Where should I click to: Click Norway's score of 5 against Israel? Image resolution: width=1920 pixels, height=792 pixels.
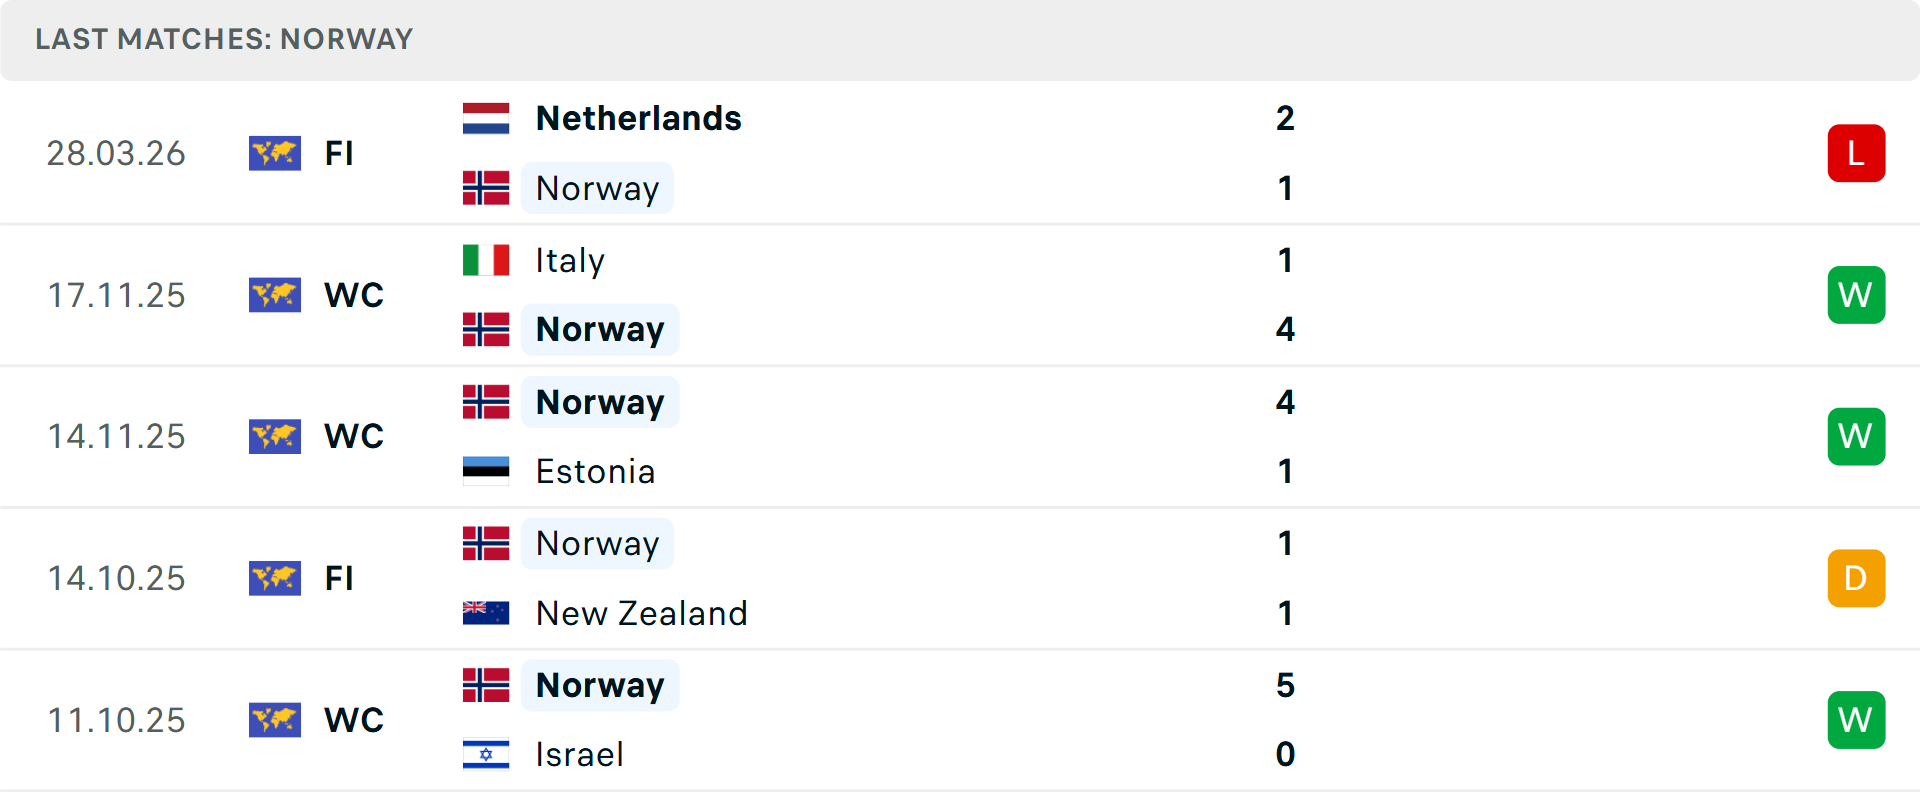pos(1285,685)
